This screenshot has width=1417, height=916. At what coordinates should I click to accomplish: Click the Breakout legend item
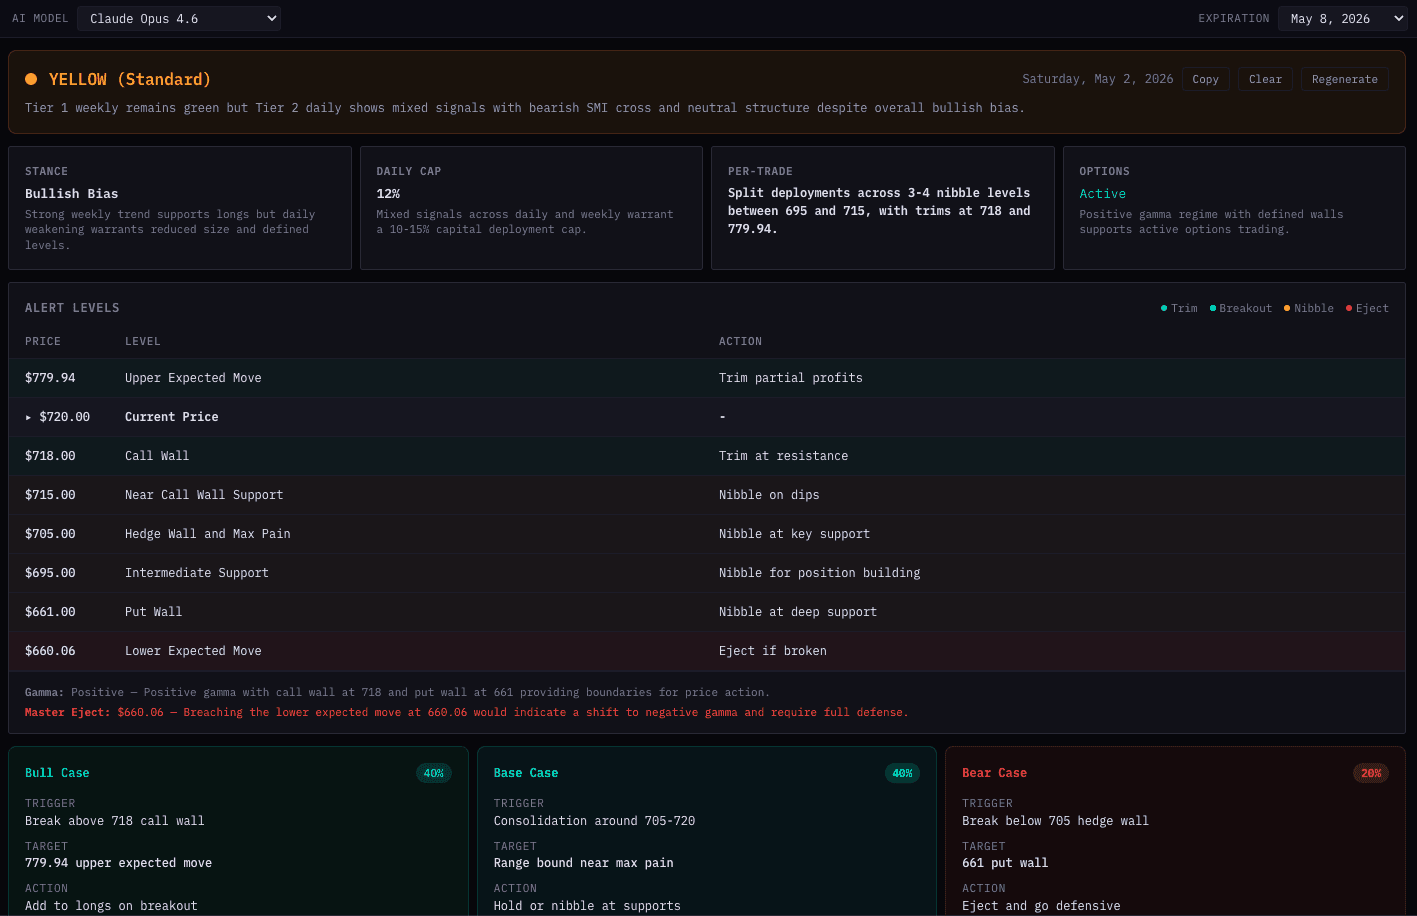click(1241, 308)
